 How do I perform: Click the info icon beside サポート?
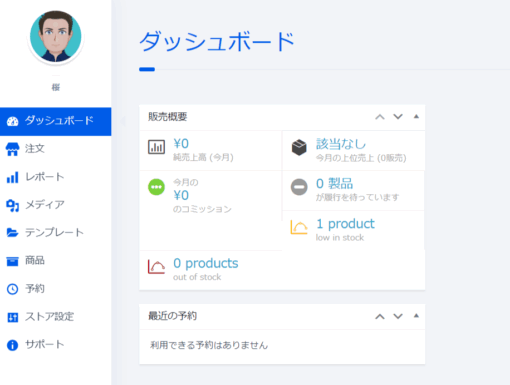pyautogui.click(x=13, y=345)
